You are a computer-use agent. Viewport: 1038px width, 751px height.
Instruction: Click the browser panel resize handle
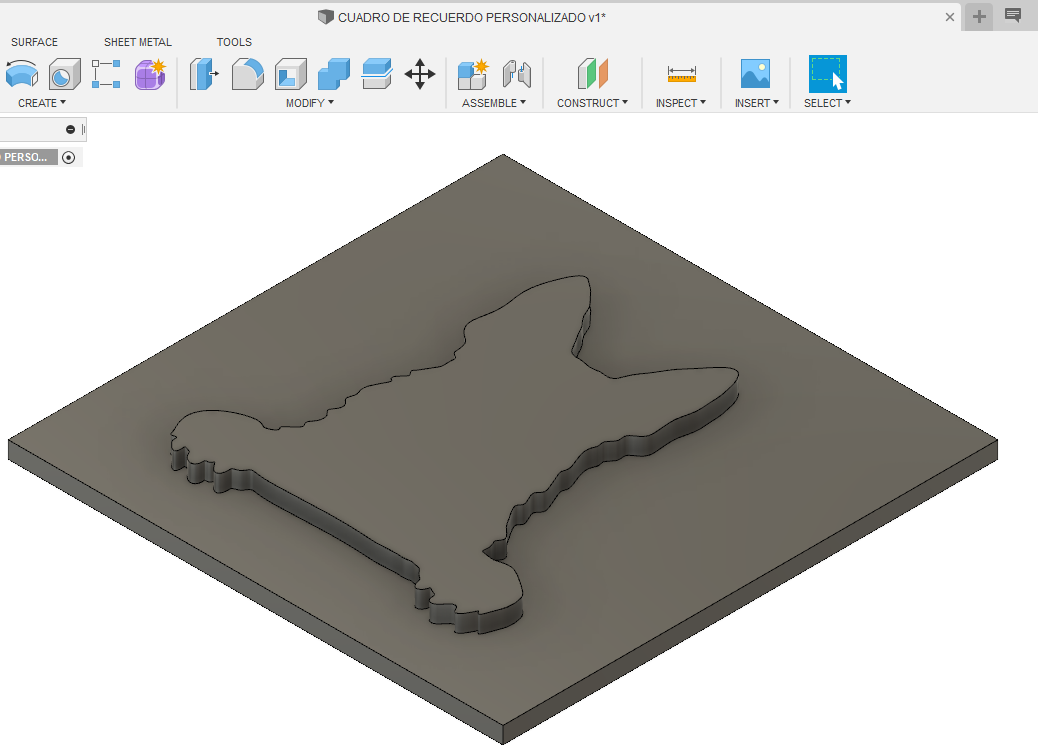click(83, 130)
